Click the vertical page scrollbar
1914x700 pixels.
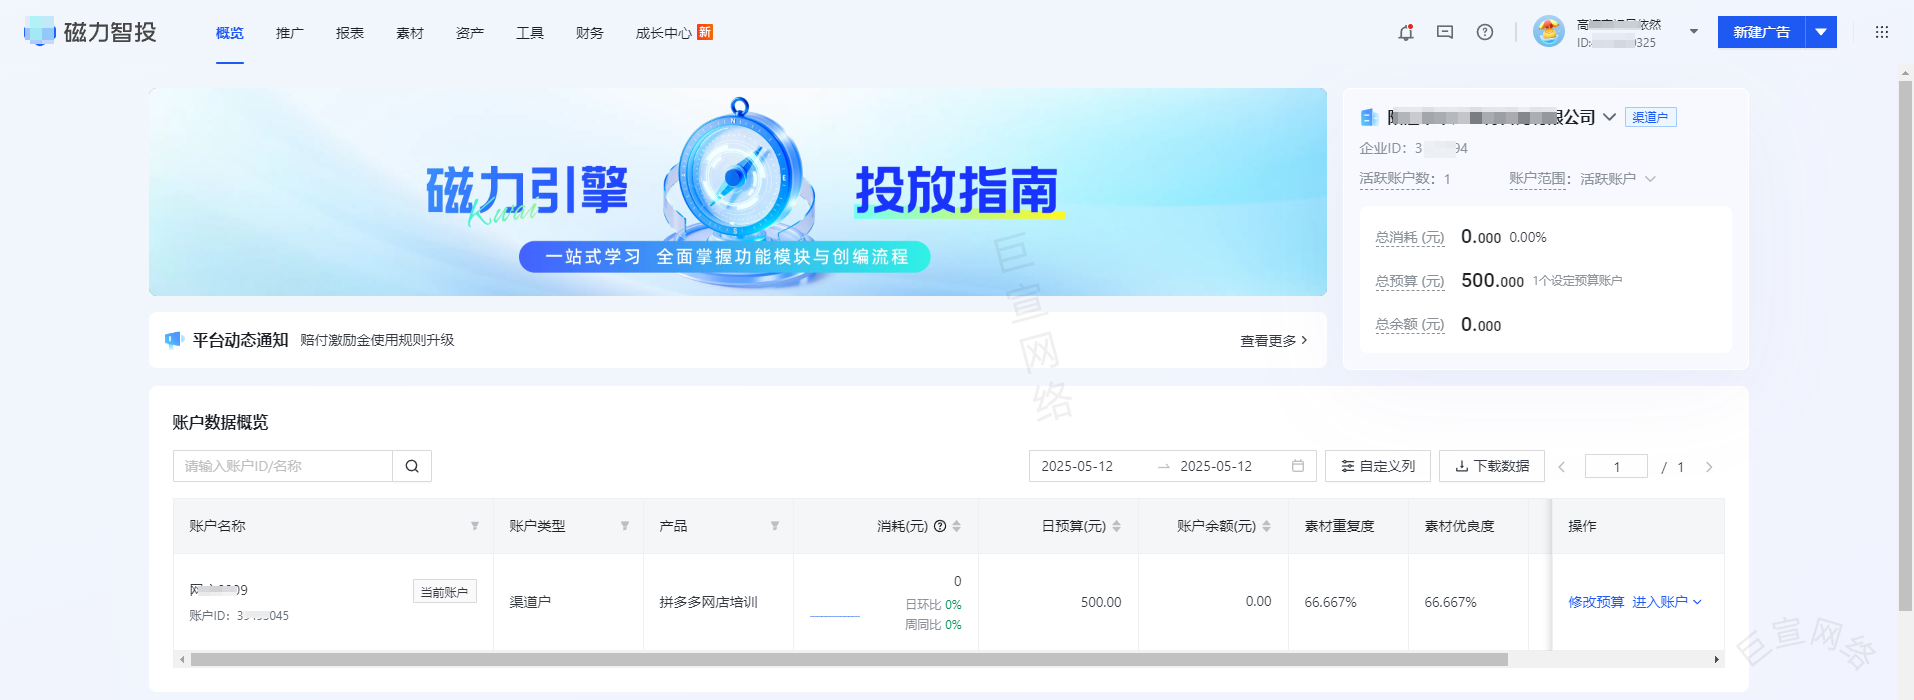point(1905,347)
